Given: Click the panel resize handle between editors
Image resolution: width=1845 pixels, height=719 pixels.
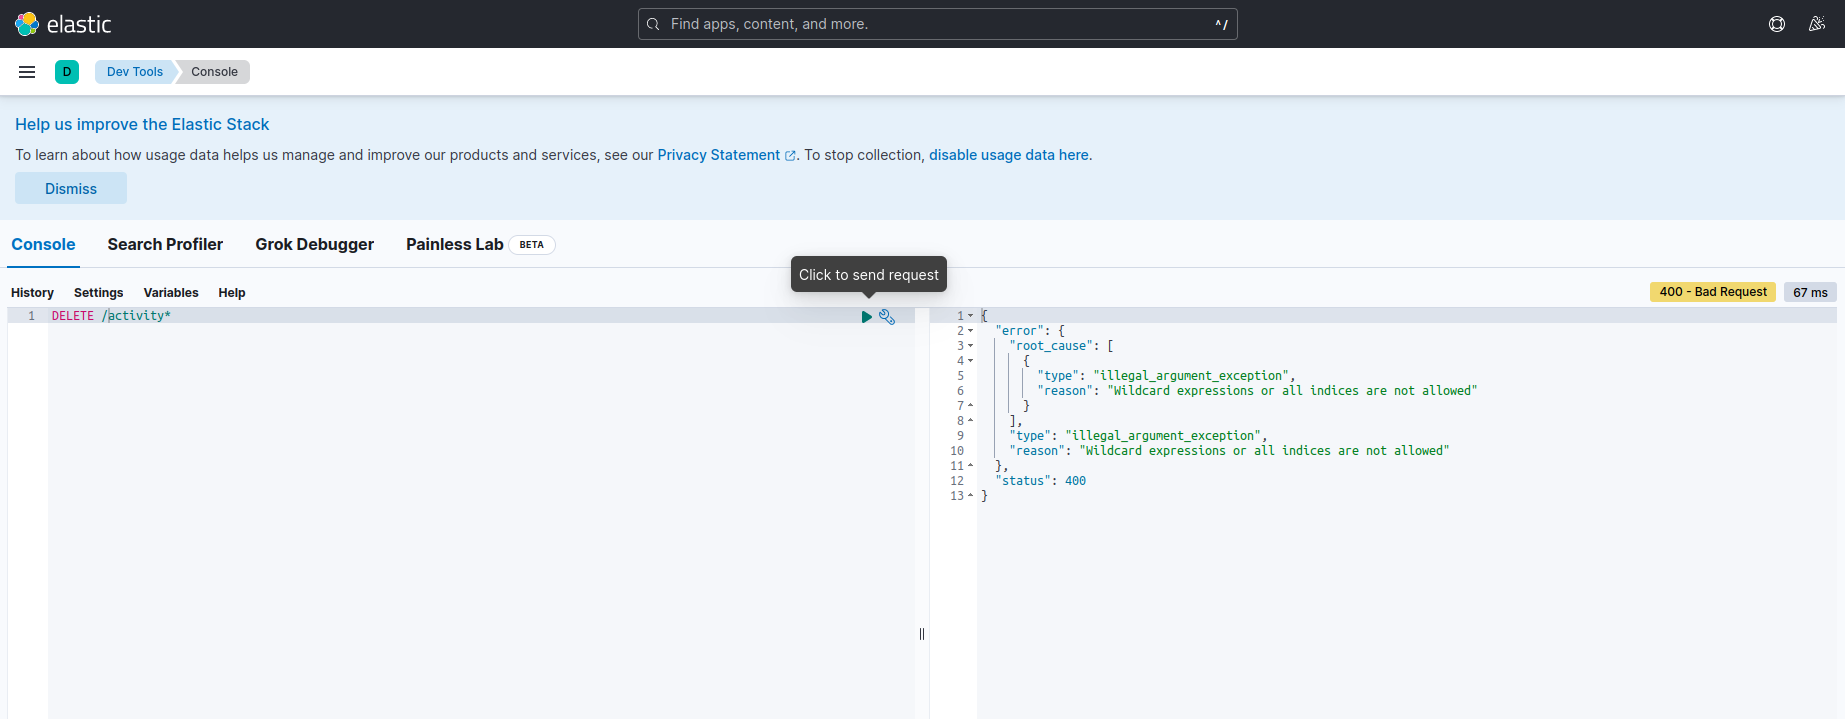Looking at the screenshot, I should [922, 634].
